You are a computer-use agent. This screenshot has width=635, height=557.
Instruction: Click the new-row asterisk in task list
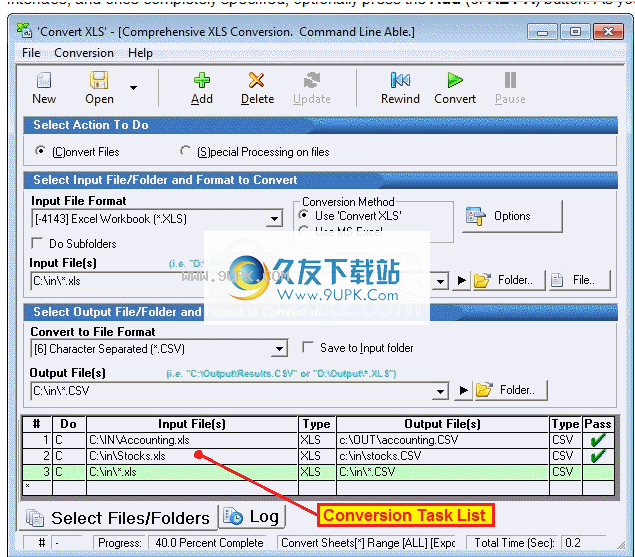coord(27,486)
